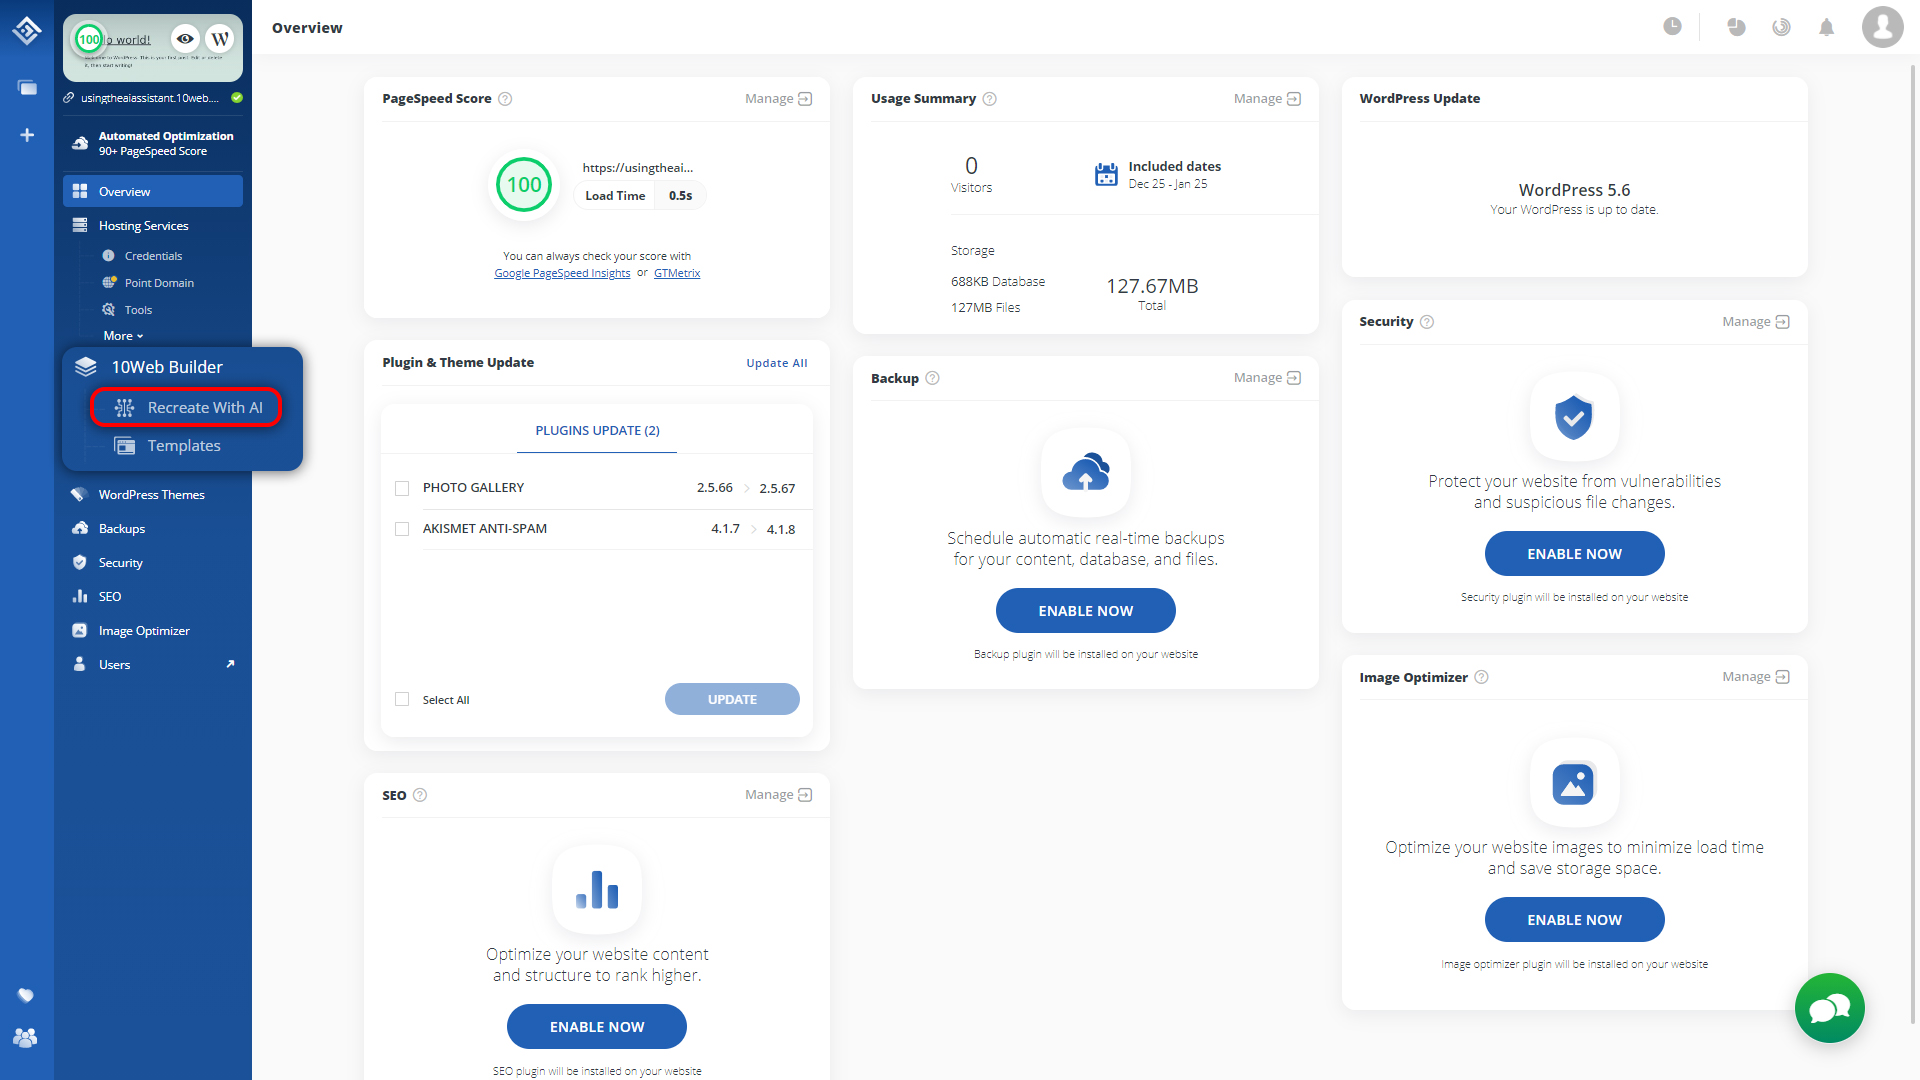
Task: Open the team members icon at bottom left
Action: pos(26,1038)
